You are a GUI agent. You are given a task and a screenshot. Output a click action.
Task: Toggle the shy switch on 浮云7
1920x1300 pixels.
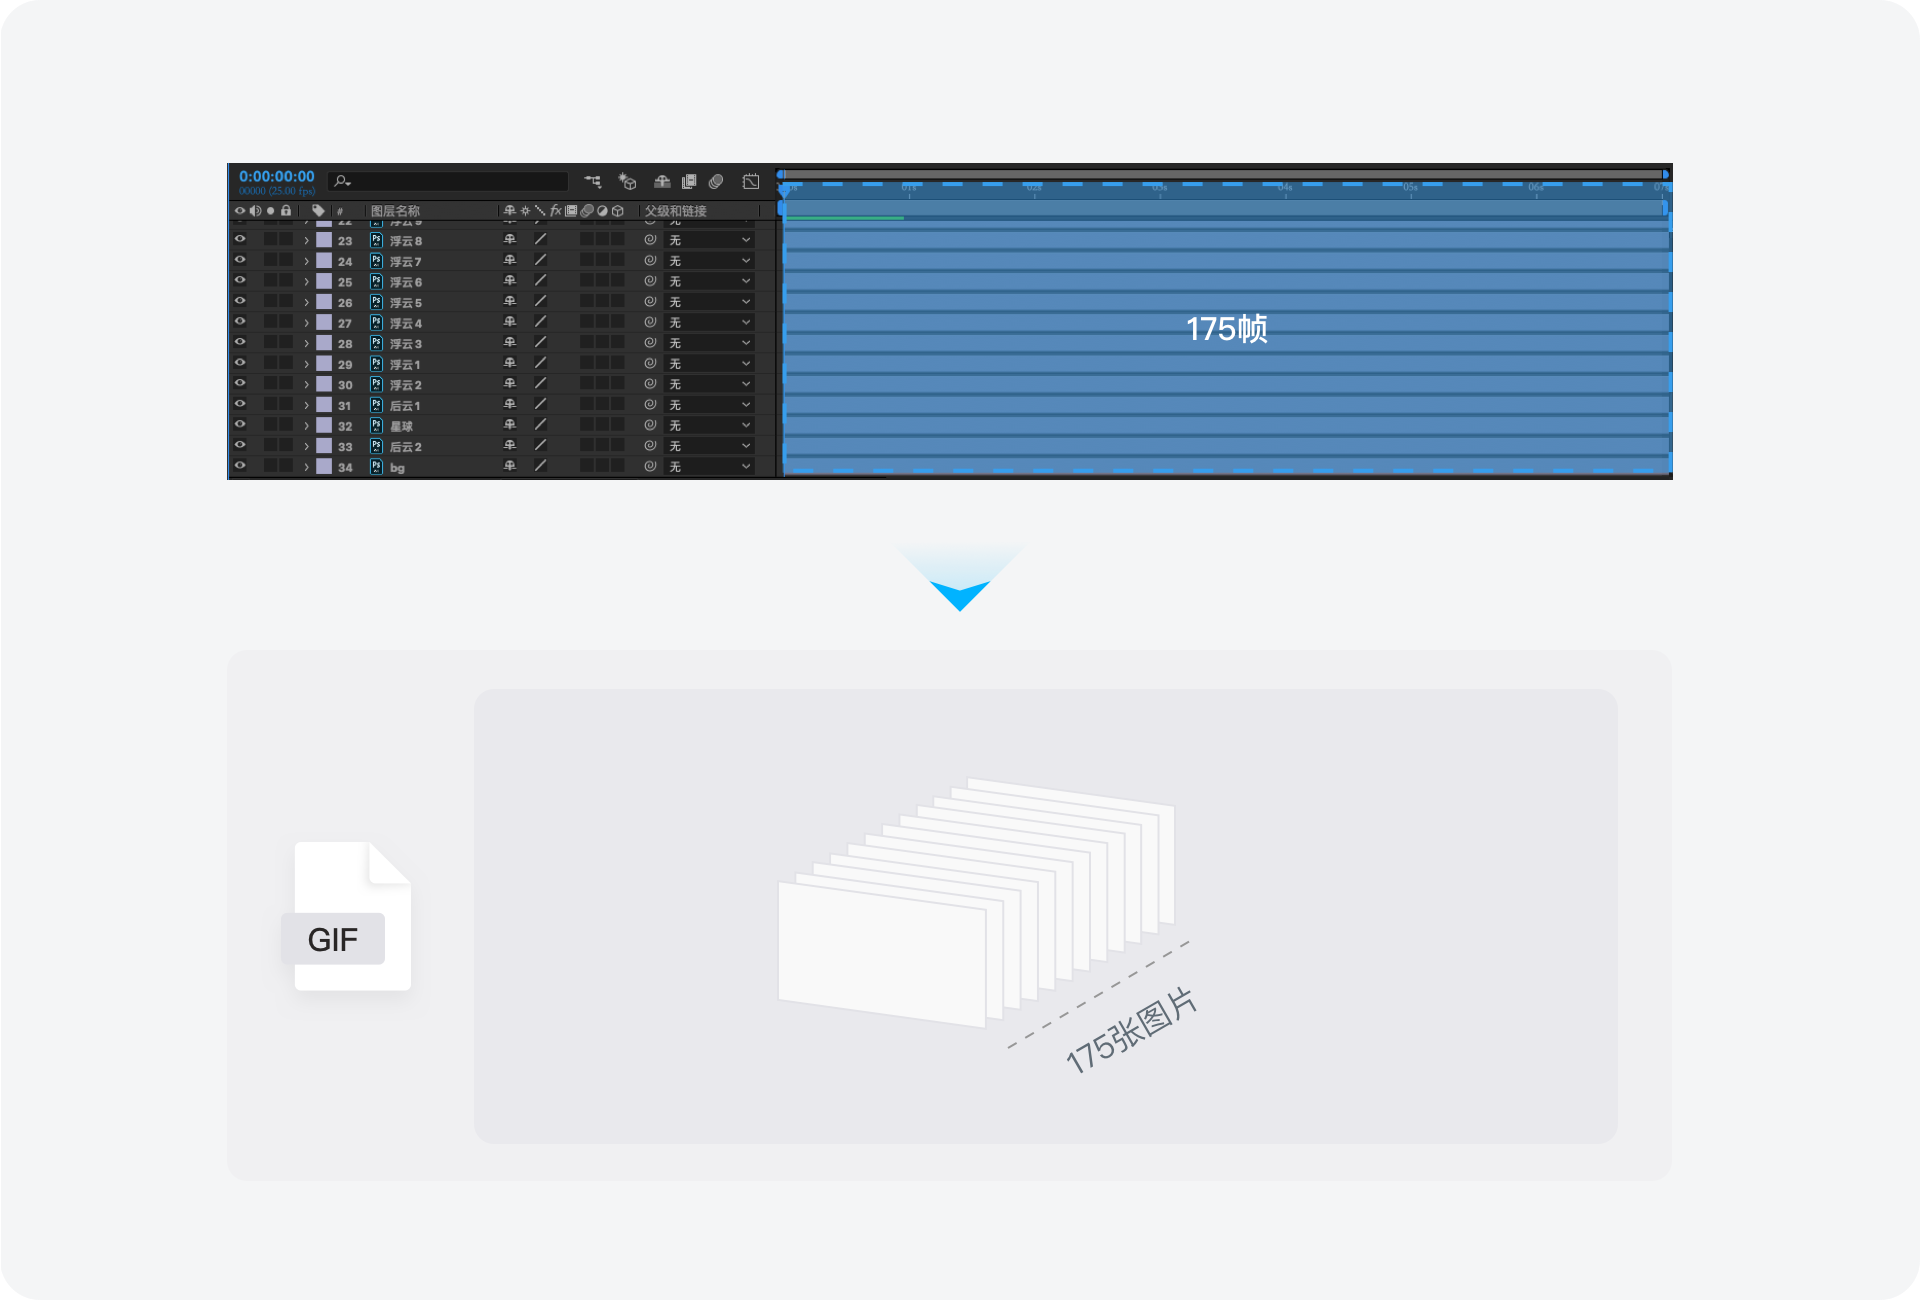(x=510, y=261)
